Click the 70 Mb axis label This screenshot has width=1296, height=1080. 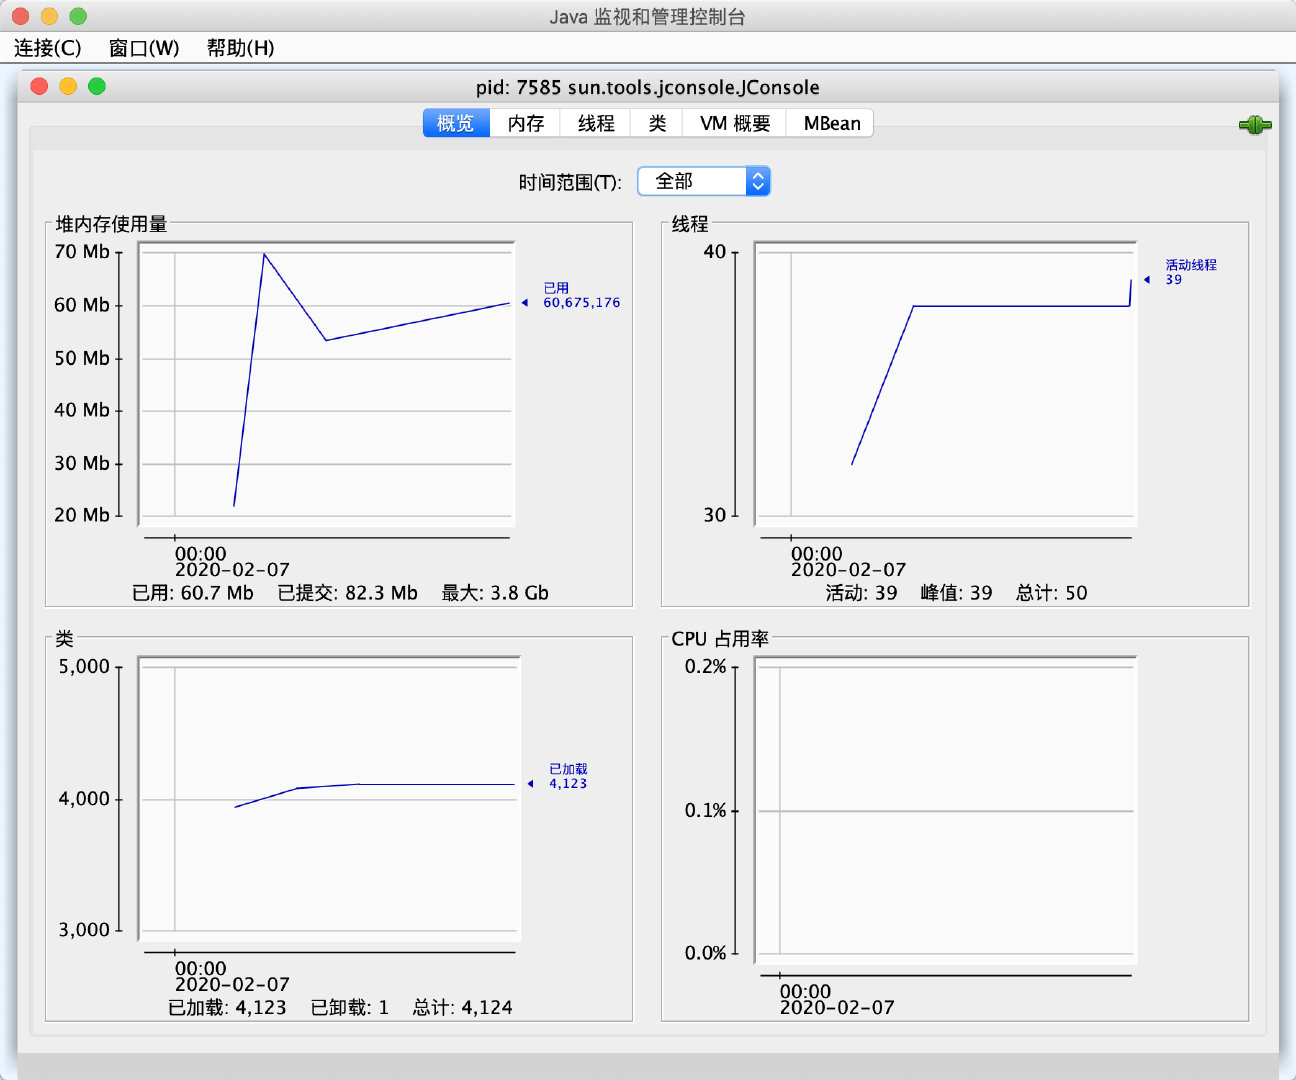pyautogui.click(x=82, y=252)
